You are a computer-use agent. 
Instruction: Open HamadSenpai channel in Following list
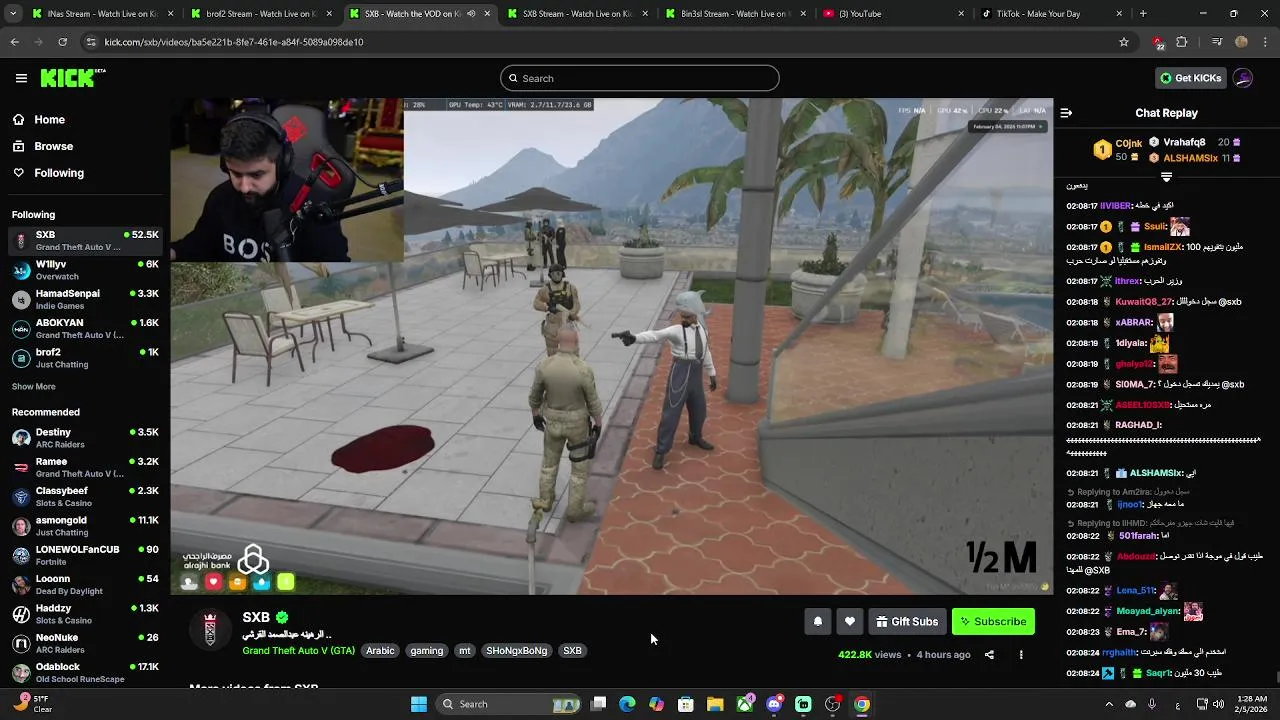tap(85, 299)
